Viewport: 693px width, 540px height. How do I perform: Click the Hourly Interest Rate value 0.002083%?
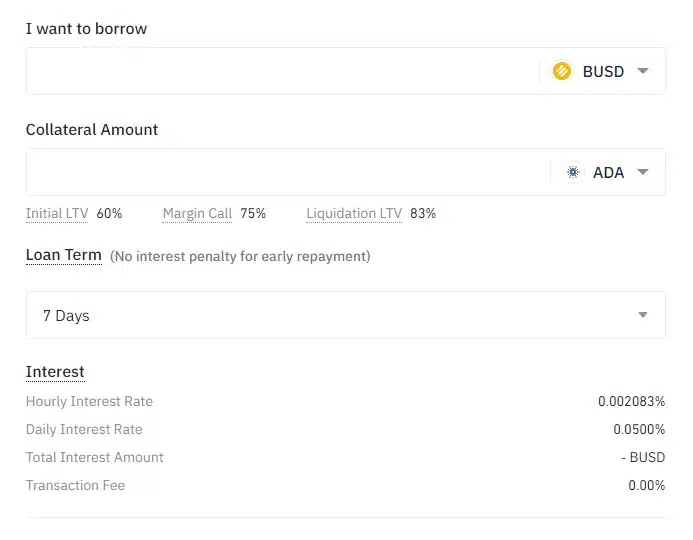coord(632,401)
